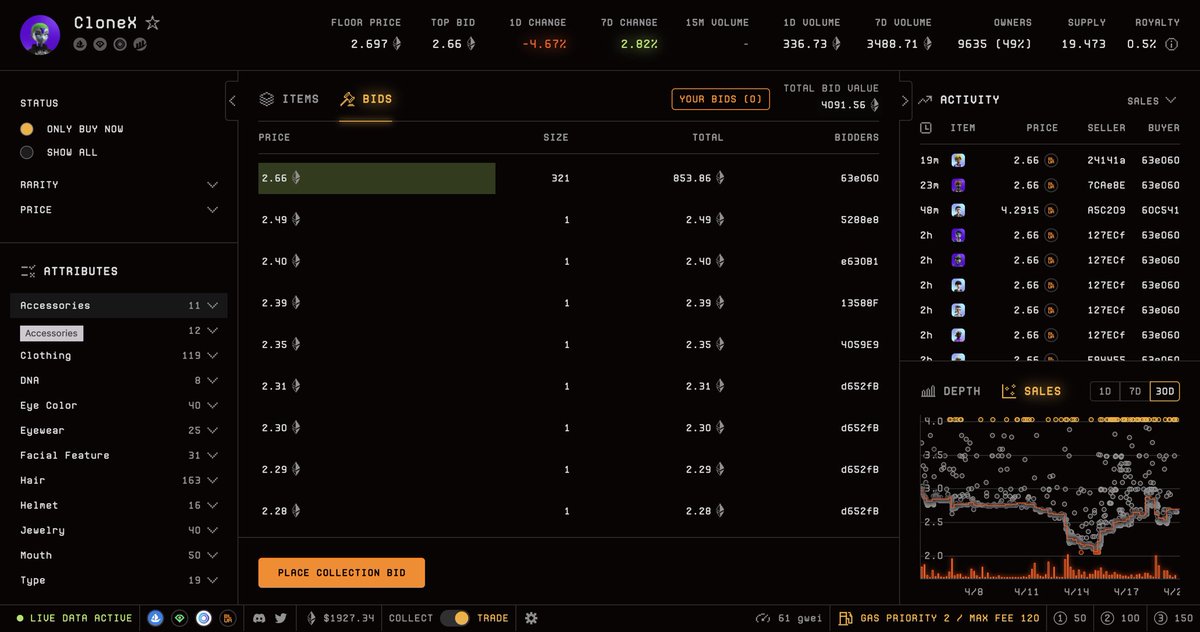Switch to the Bids tab
The width and height of the screenshot is (1200, 632).
pos(366,99)
